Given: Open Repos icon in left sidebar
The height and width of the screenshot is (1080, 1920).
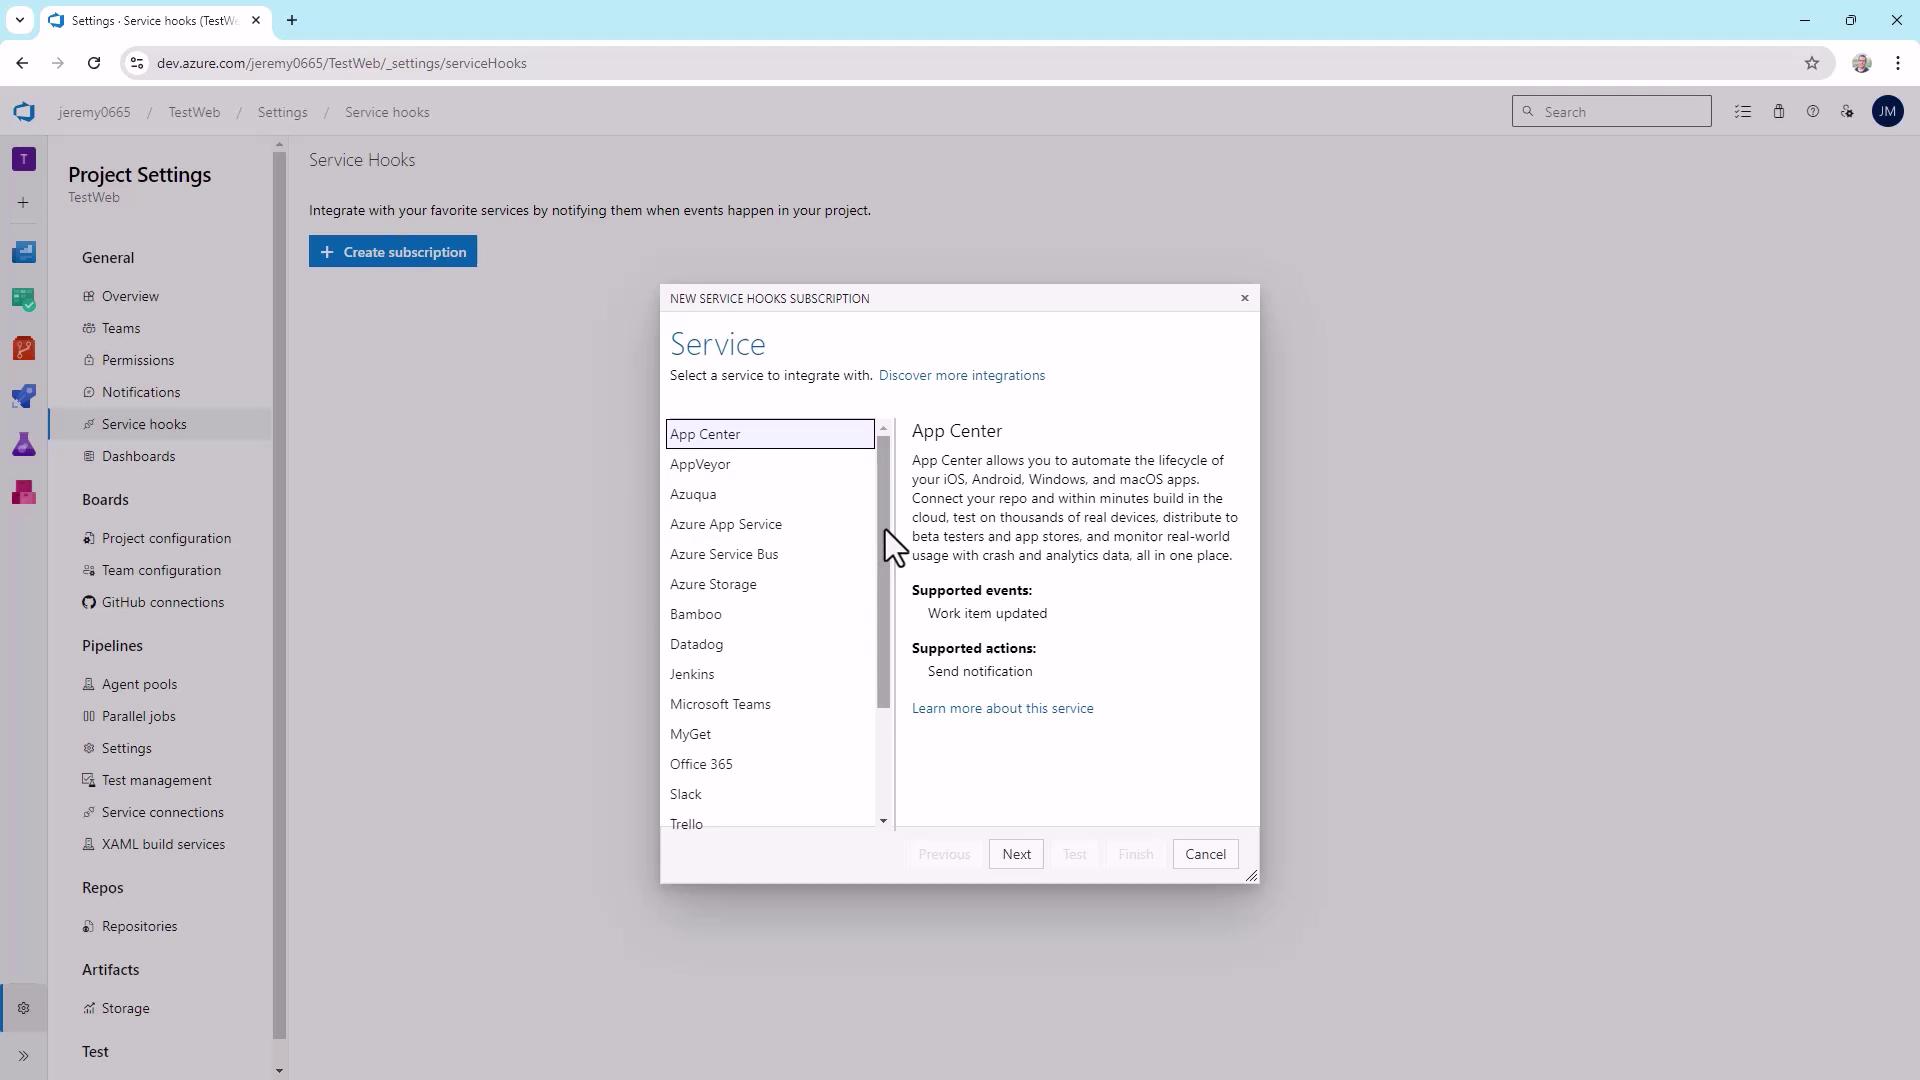Looking at the screenshot, I should pos(24,348).
